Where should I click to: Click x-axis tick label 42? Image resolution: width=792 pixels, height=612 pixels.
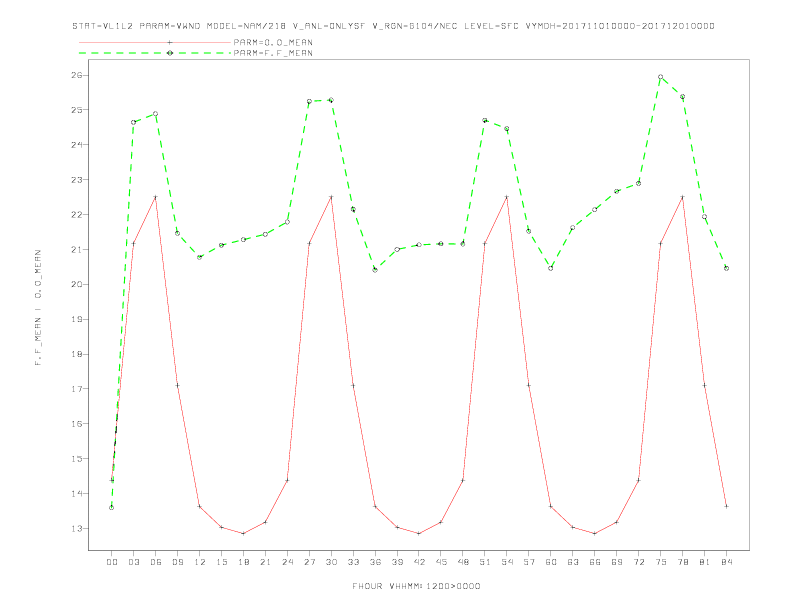point(419,562)
